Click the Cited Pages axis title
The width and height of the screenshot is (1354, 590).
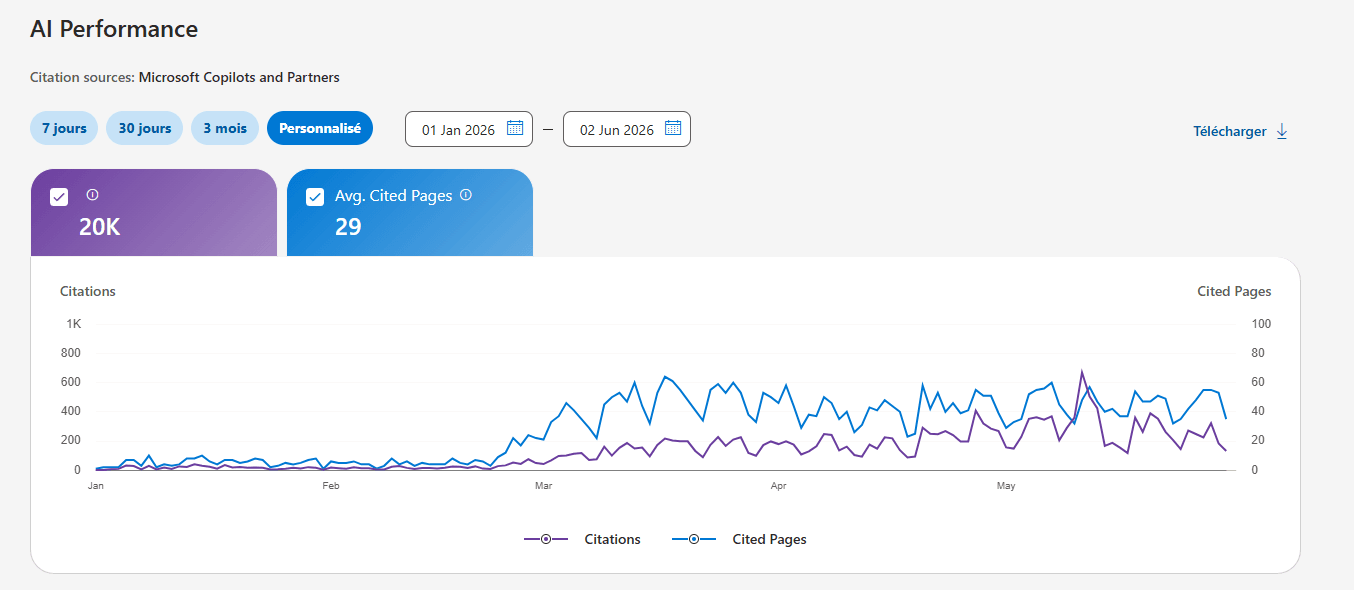(x=1234, y=292)
